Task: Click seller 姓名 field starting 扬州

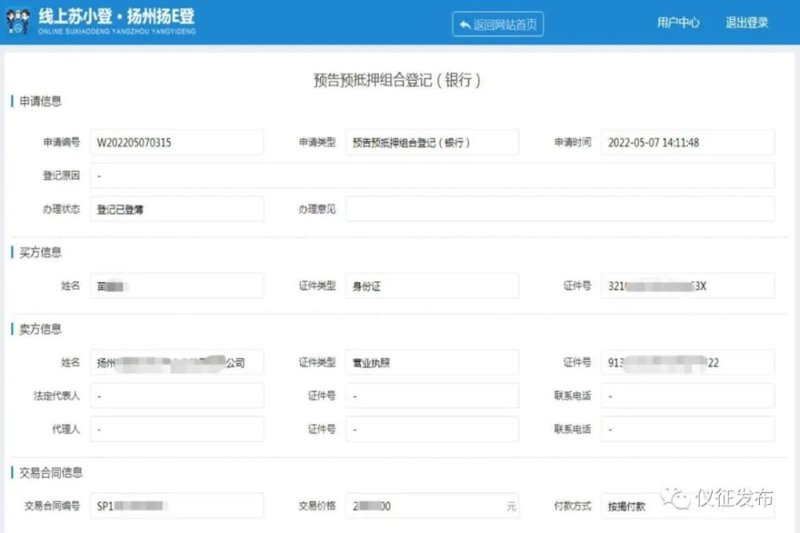Action: tap(177, 362)
